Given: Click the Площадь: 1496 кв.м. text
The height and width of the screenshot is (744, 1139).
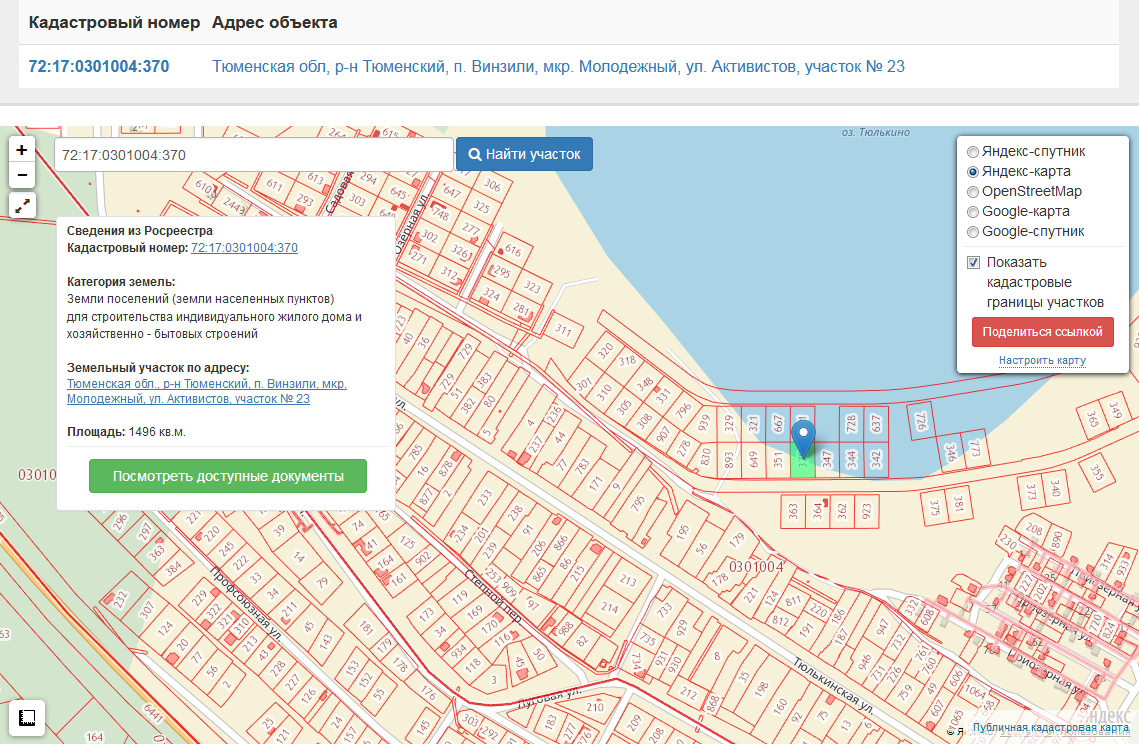Looking at the screenshot, I should click(126, 432).
